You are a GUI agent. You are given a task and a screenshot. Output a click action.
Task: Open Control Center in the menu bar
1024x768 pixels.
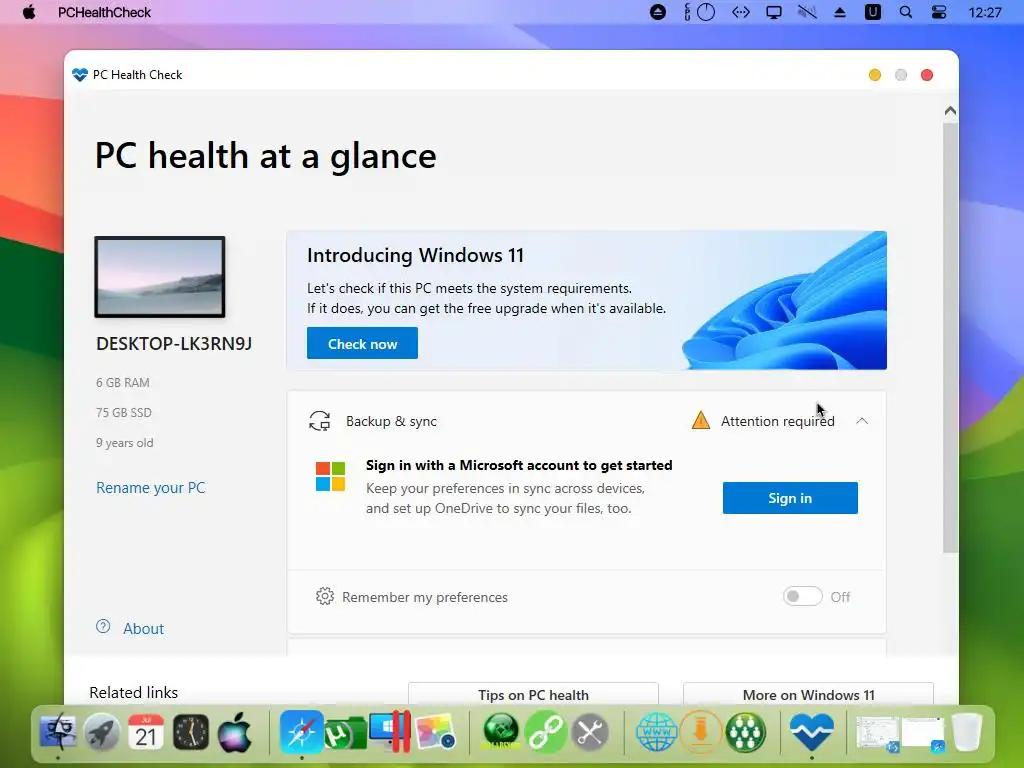pyautogui.click(x=939, y=12)
